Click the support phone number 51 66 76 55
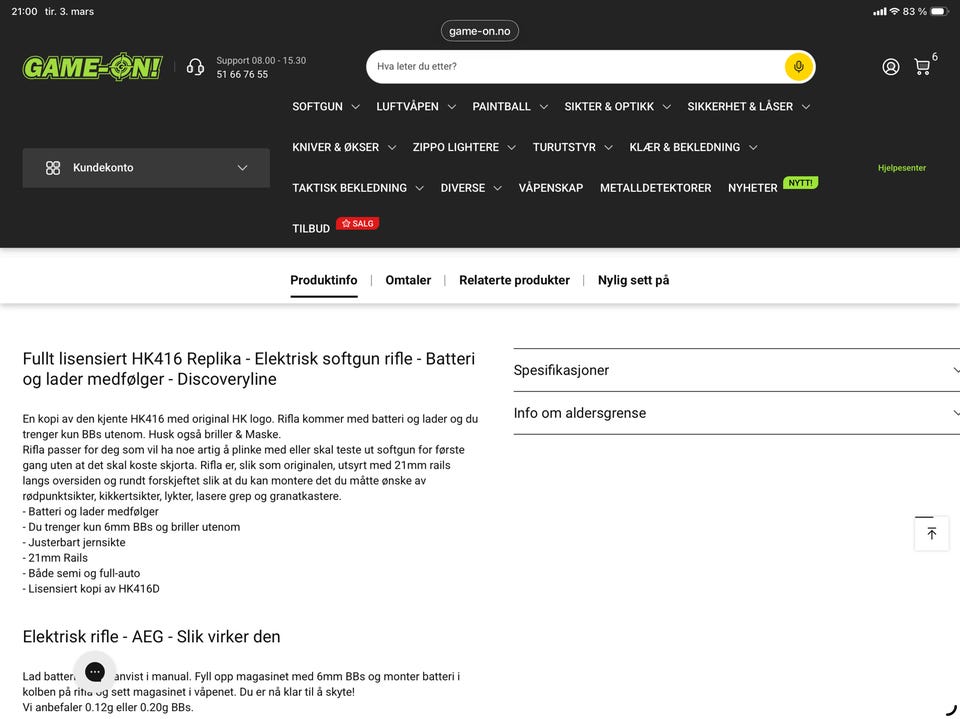960x719 pixels. click(x=242, y=74)
